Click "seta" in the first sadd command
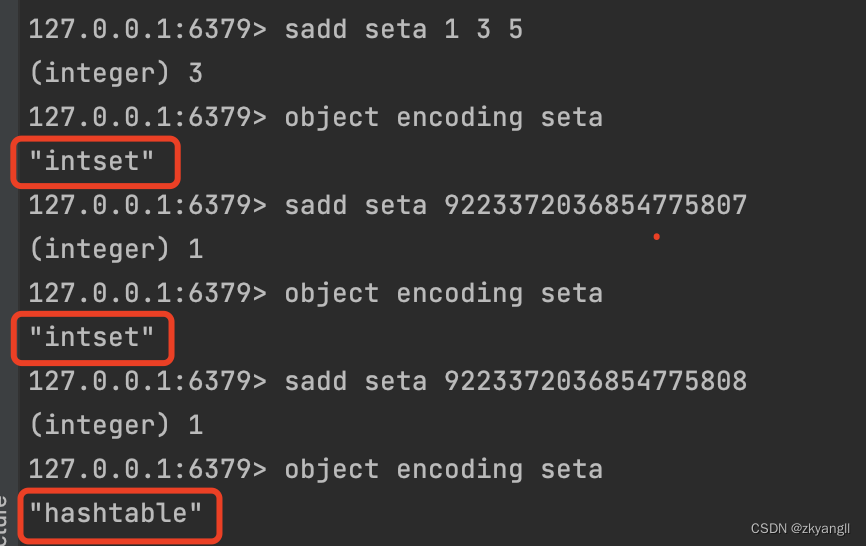Image resolution: width=866 pixels, height=546 pixels. point(395,29)
